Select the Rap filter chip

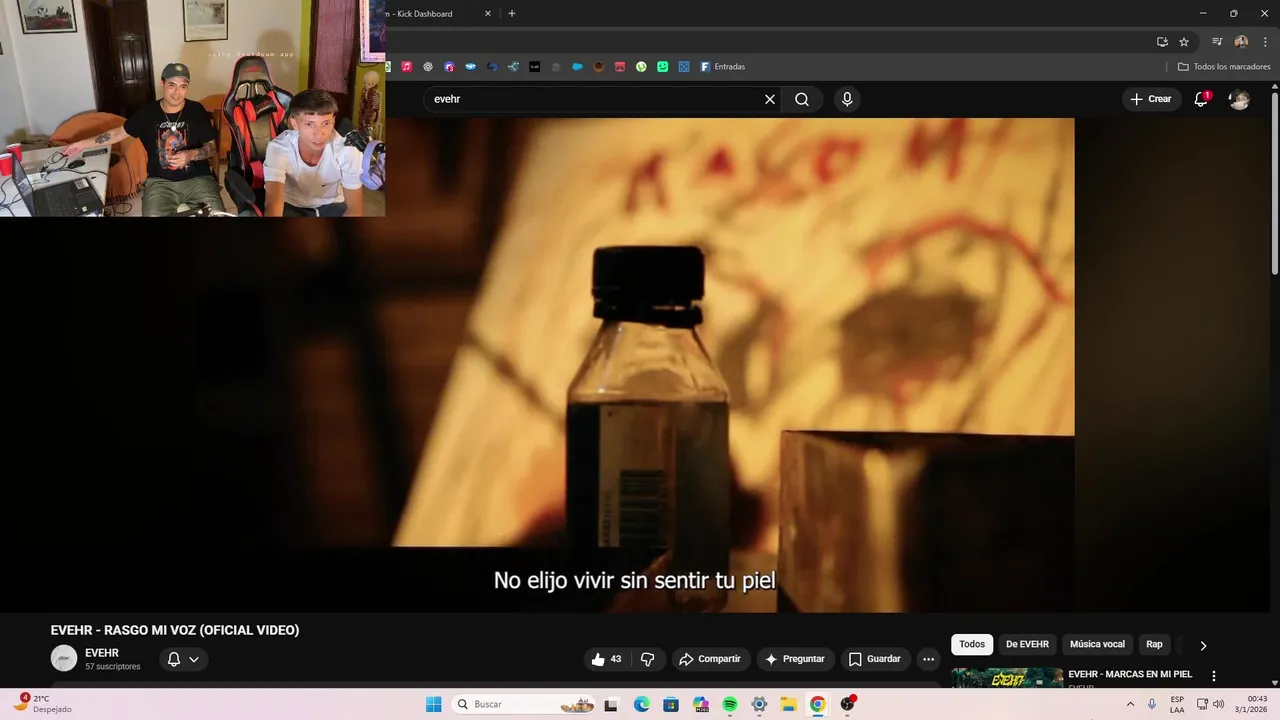[1154, 645]
